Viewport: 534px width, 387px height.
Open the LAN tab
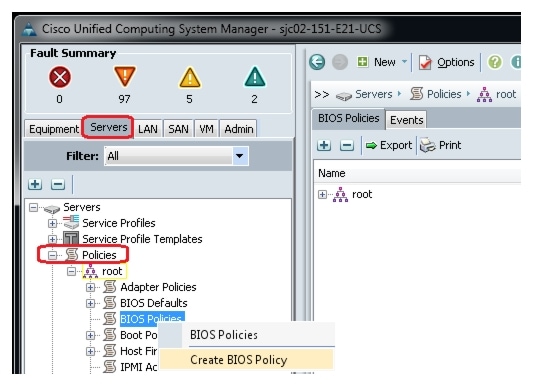[148, 129]
